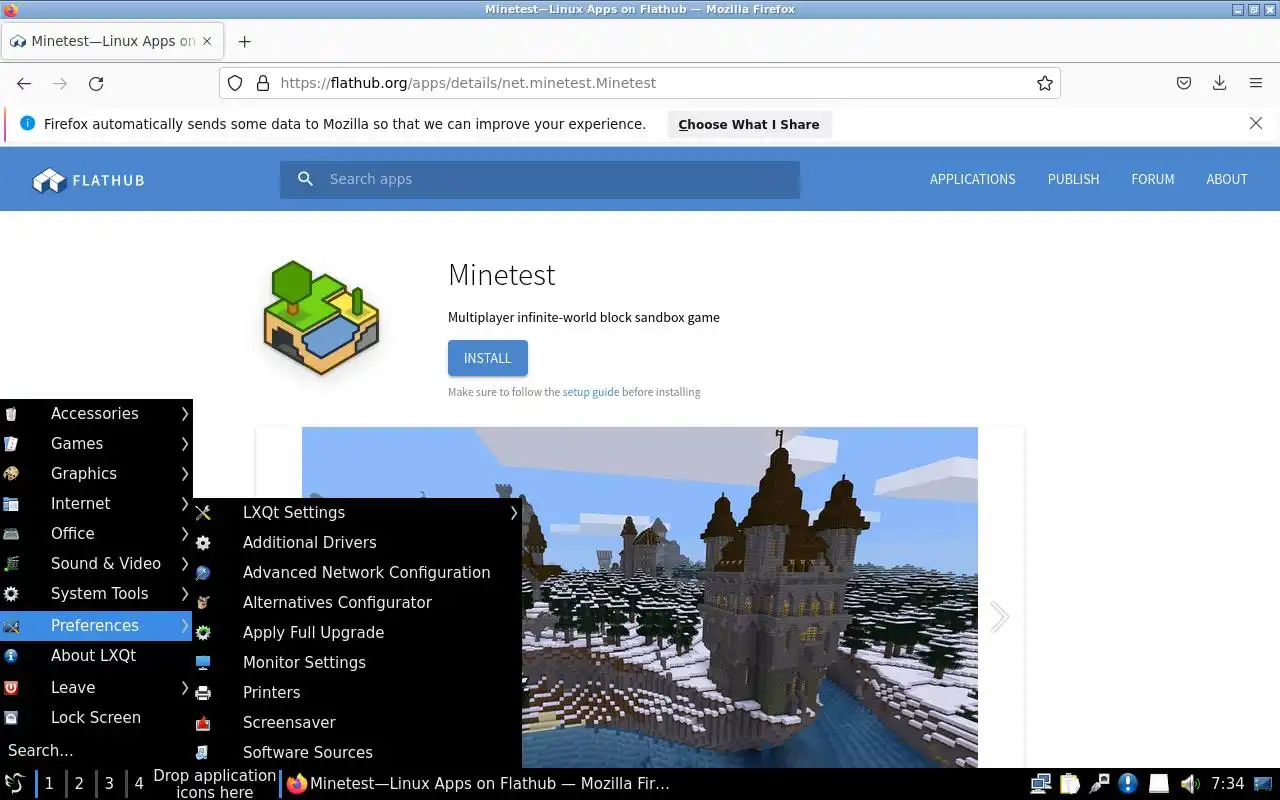Show next screenshot with right chevron
The height and width of the screenshot is (800, 1280).
click(x=999, y=617)
